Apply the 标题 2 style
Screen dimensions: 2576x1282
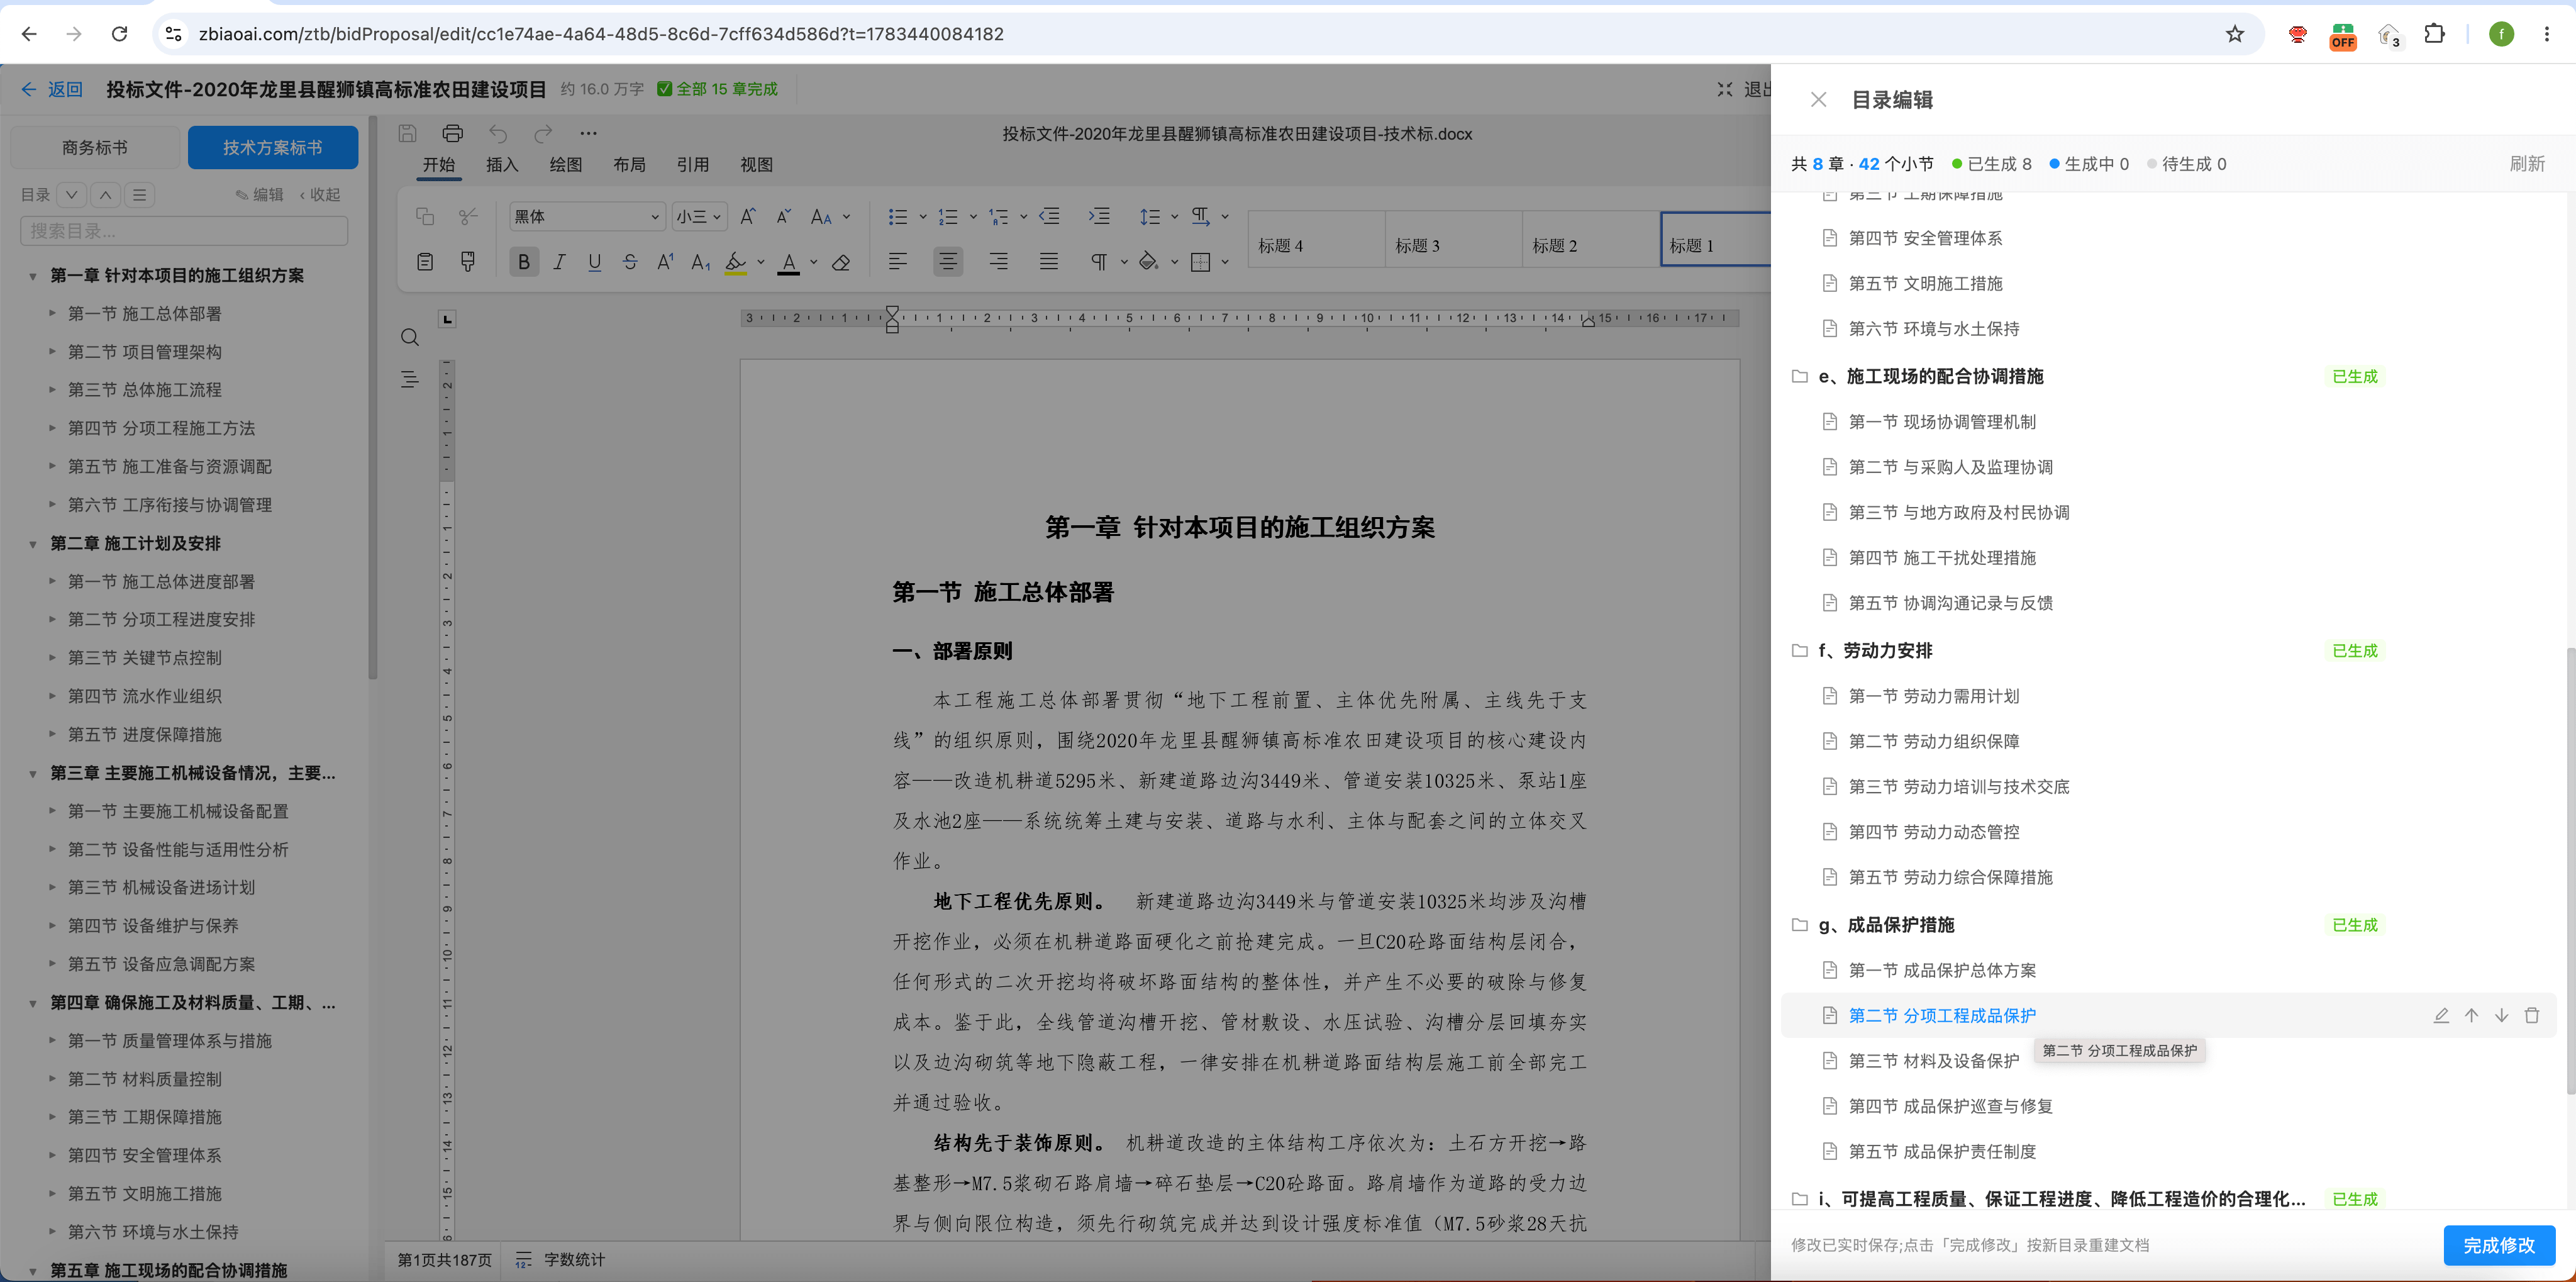coord(1590,239)
